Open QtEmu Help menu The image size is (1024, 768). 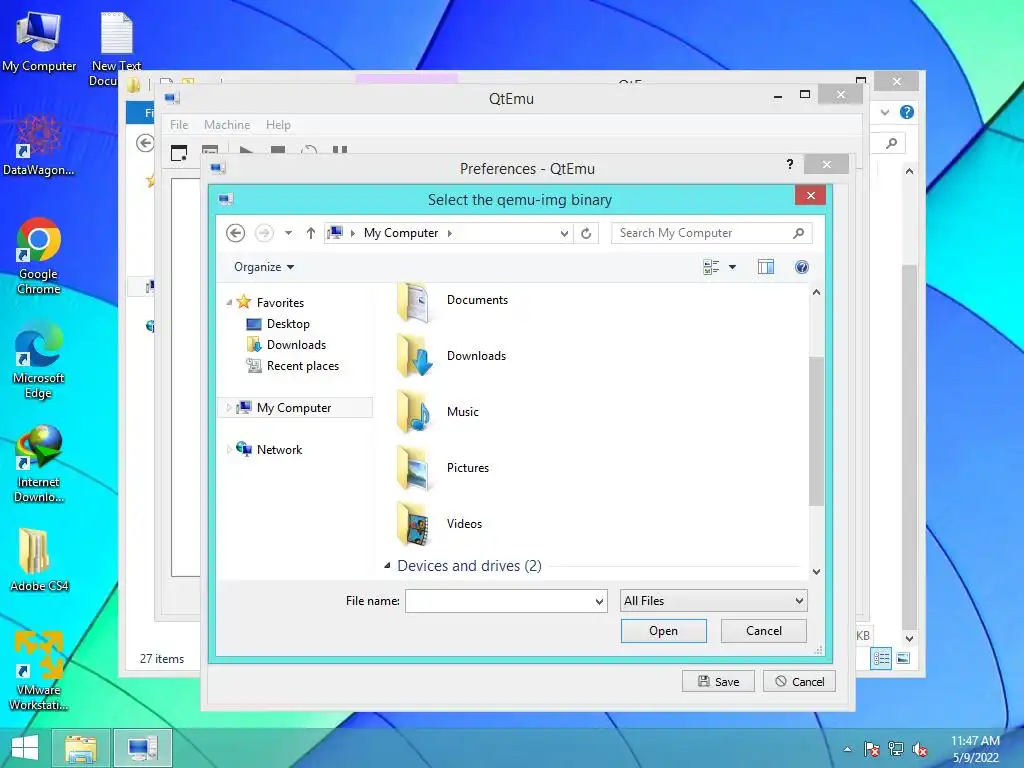pos(278,125)
